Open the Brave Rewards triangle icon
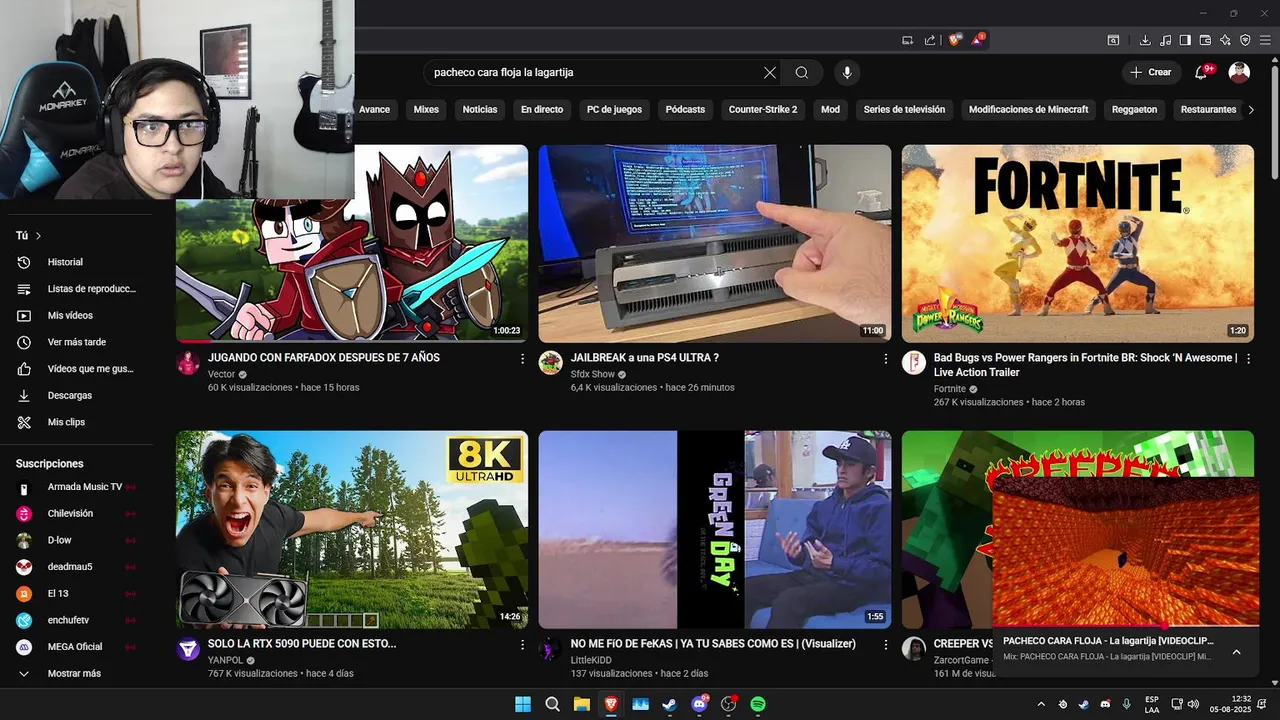The height and width of the screenshot is (720, 1280). [978, 40]
